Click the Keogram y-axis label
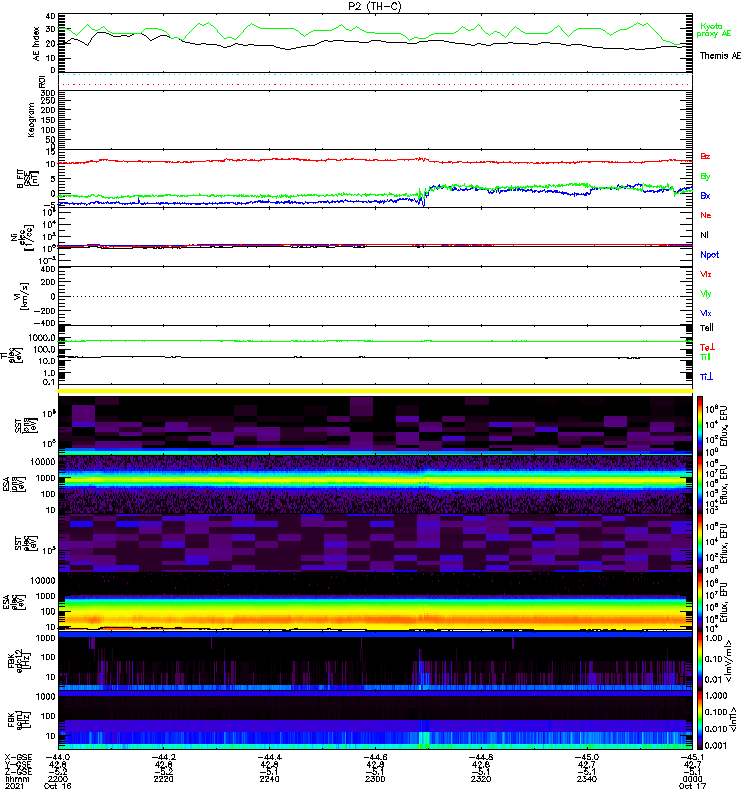 [x=31, y=119]
